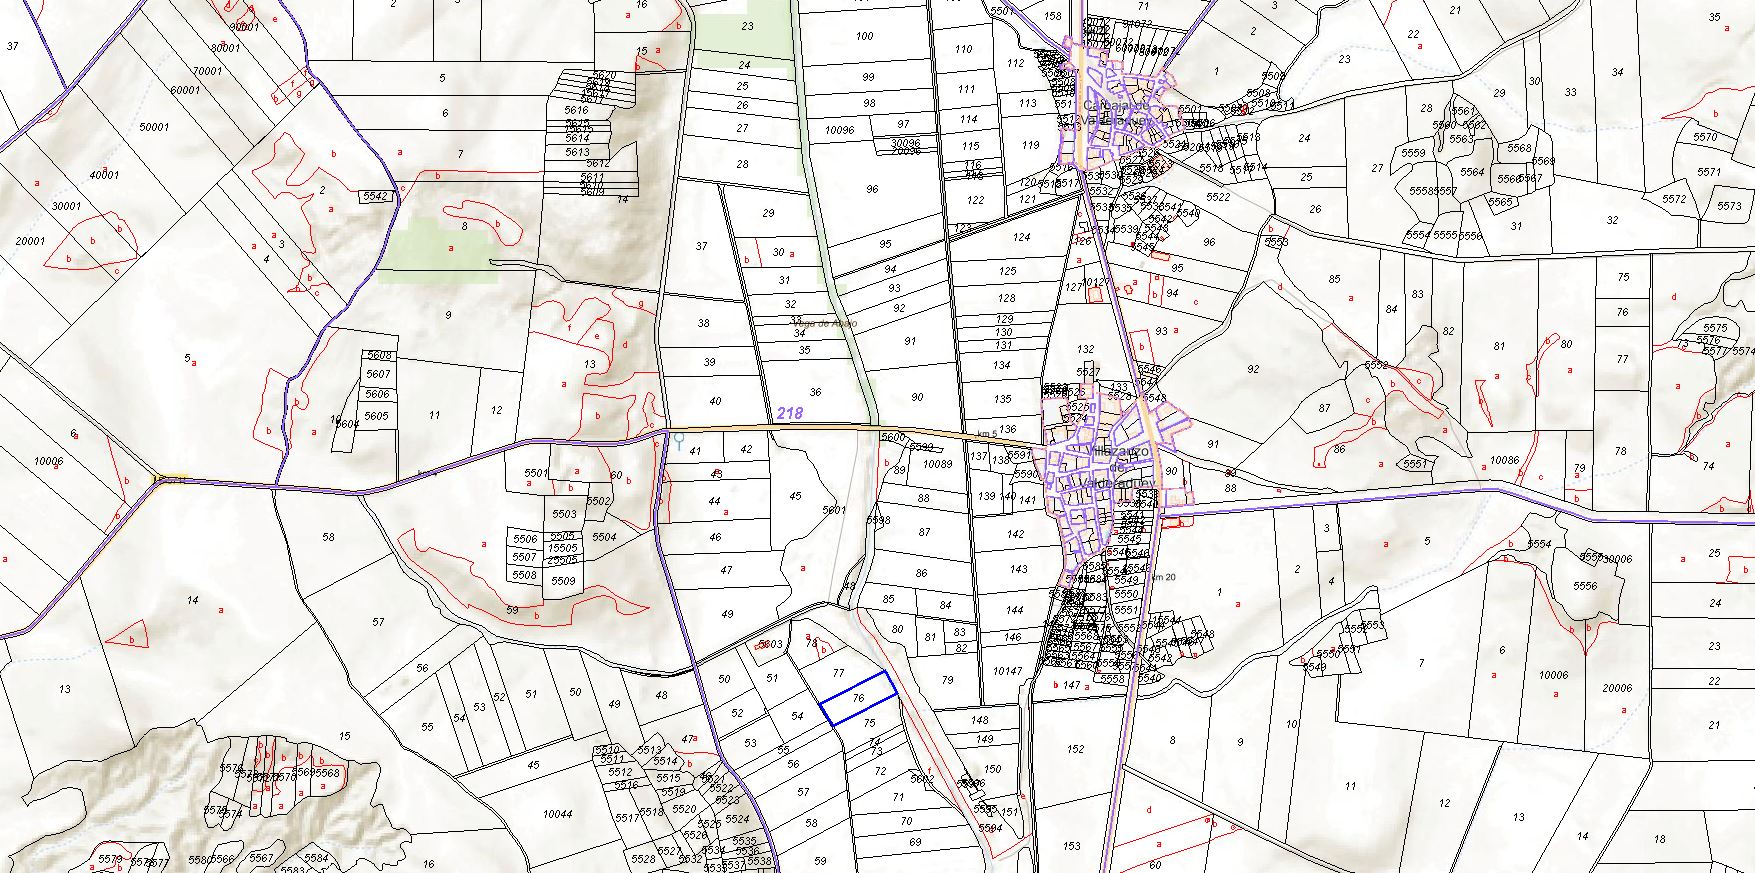Screen dimensions: 1755x873
Task: Click the blue-outlined highlighted parcel 76
Action: [858, 698]
